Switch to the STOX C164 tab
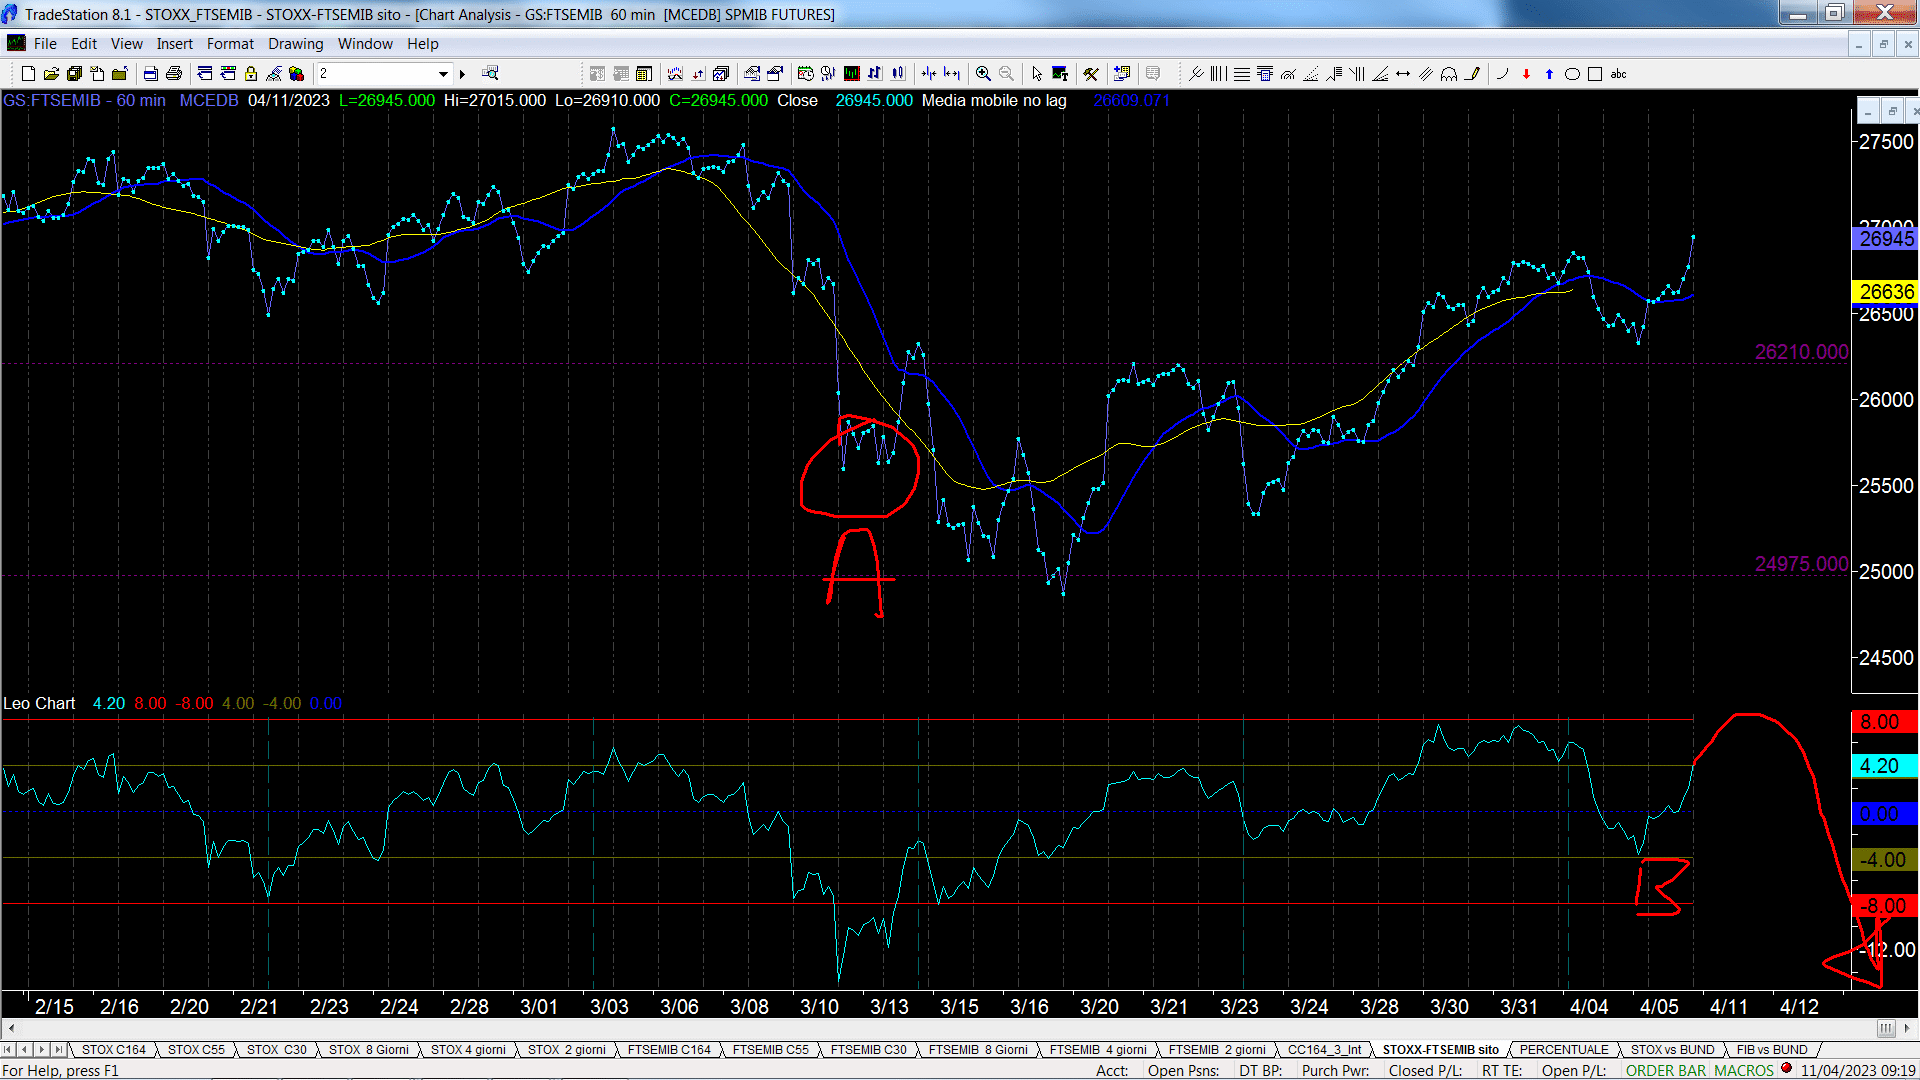Viewport: 1920px width, 1080px height. [x=113, y=1050]
